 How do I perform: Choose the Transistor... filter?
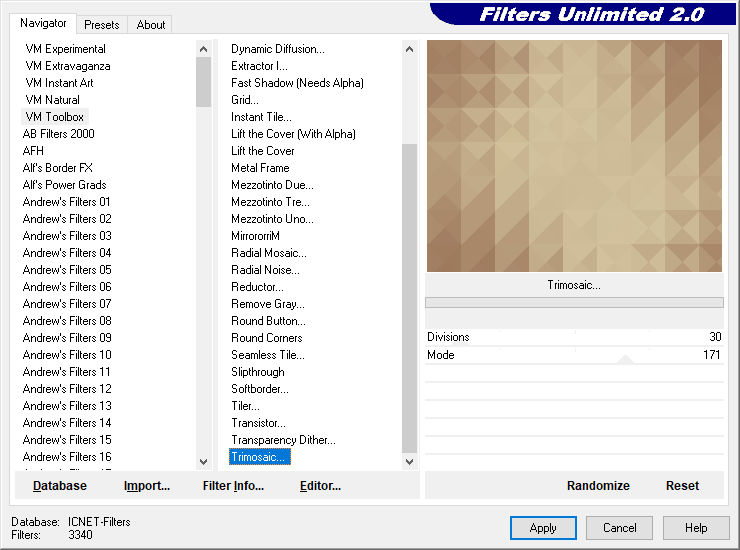point(258,423)
